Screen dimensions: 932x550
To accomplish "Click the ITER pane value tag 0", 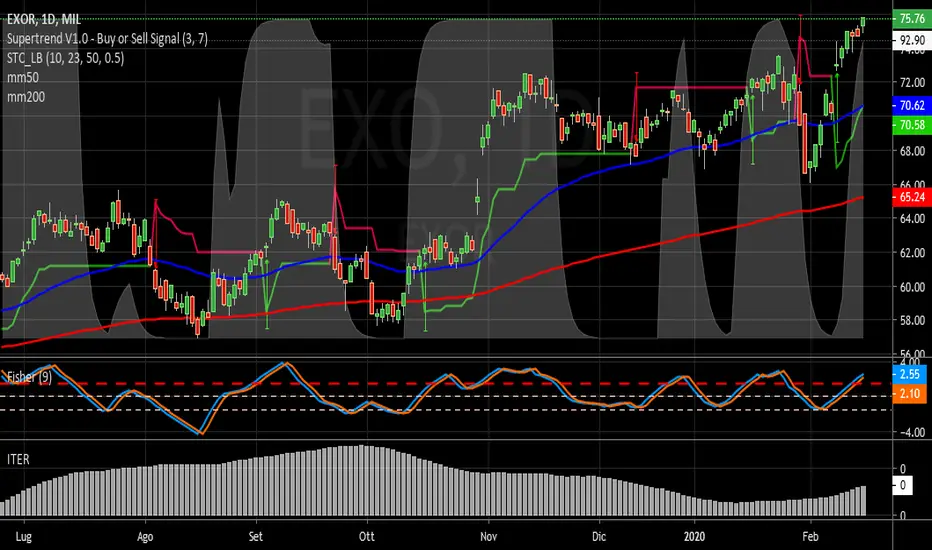I will (x=902, y=485).
